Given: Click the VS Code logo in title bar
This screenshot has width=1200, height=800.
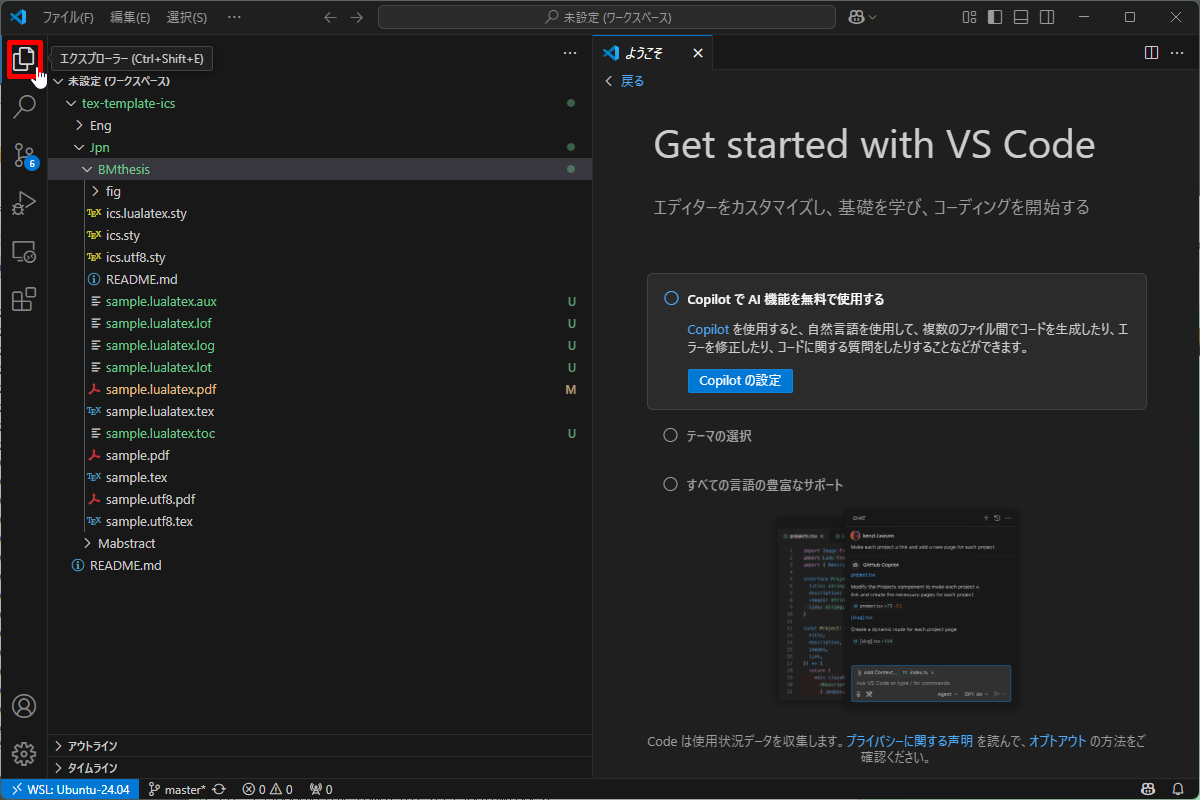Looking at the screenshot, I should pyautogui.click(x=17, y=17).
